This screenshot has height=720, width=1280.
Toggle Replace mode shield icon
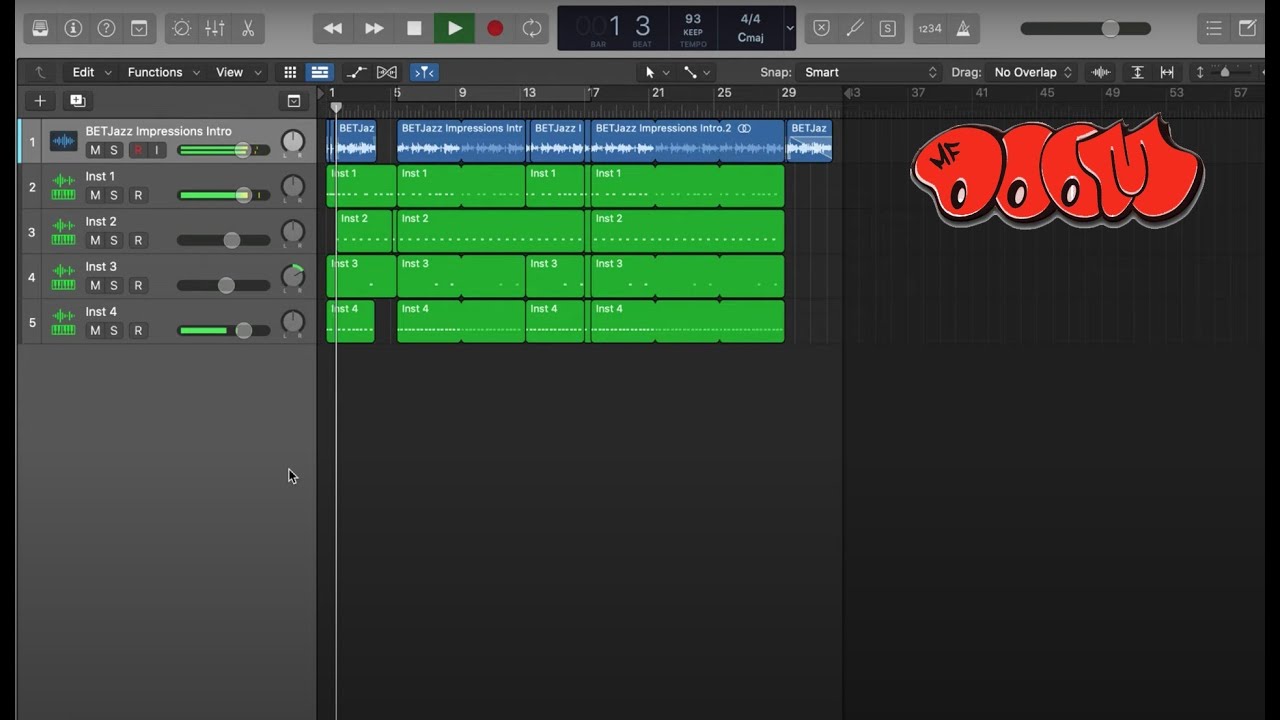821,28
